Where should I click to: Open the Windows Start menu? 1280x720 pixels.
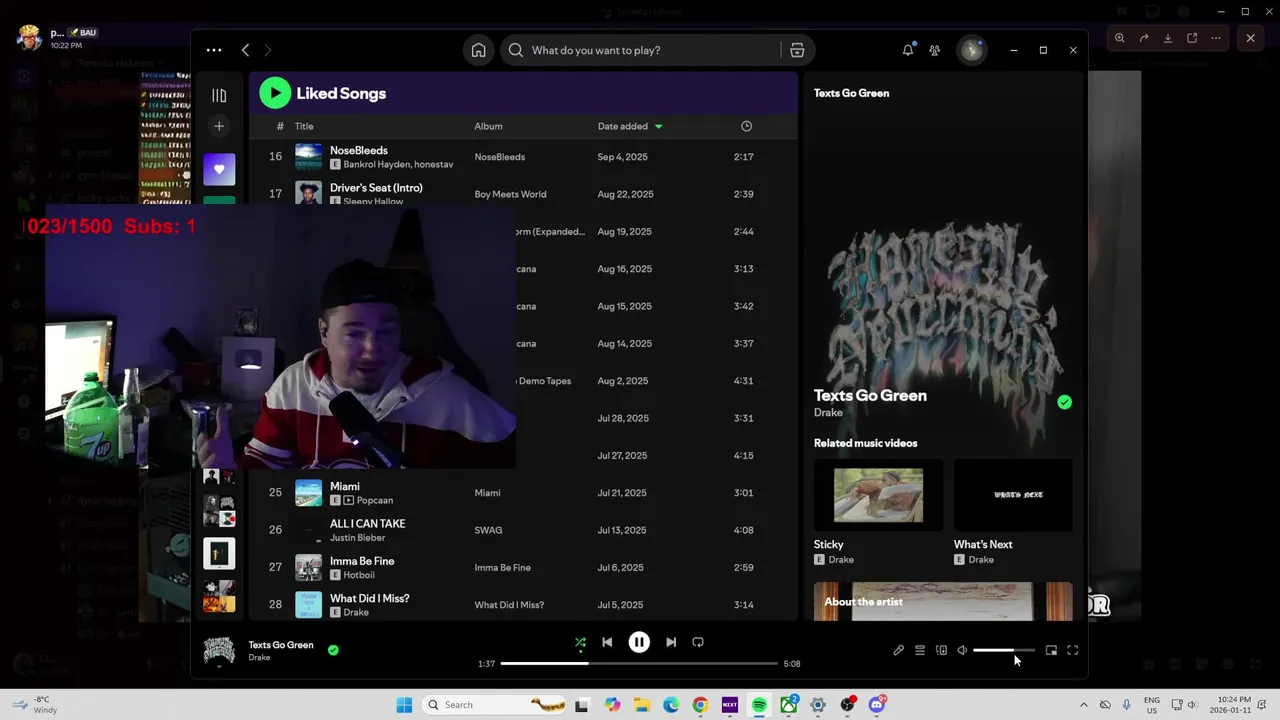404,705
